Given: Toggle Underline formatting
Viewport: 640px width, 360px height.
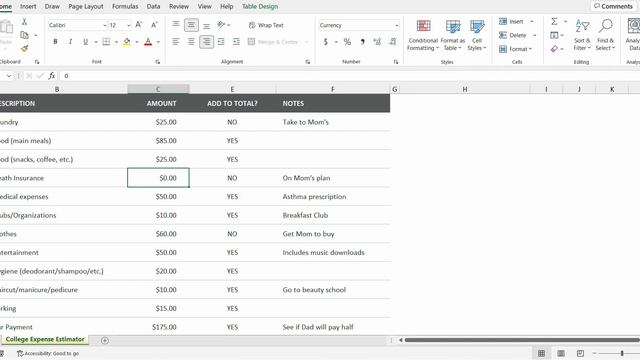Looking at the screenshot, I should [85, 42].
